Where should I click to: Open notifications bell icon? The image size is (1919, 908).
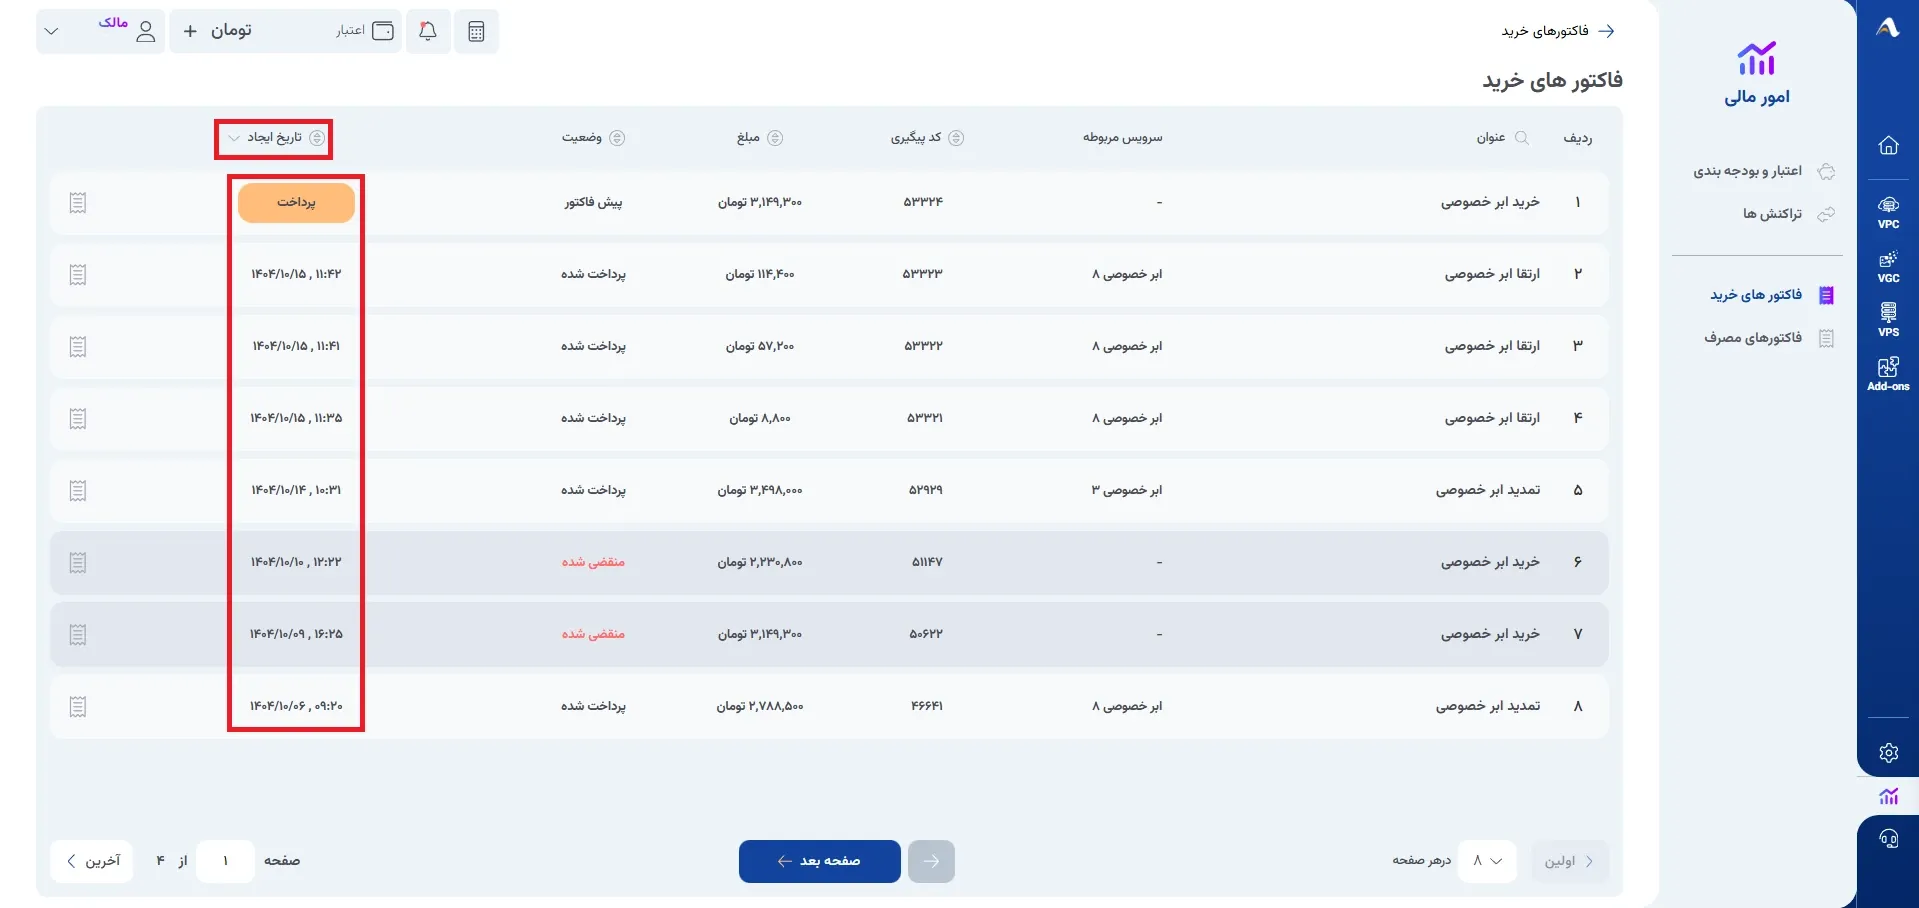point(428,31)
